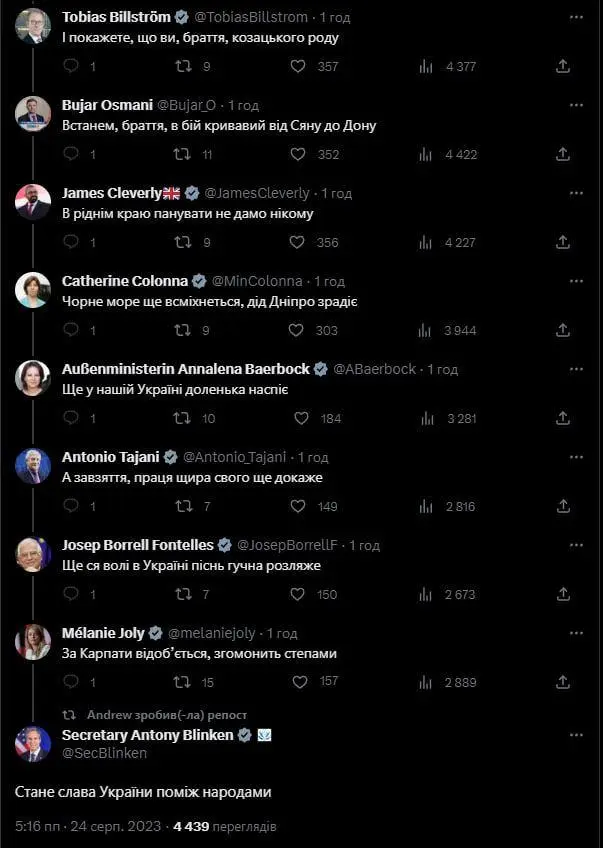The width and height of the screenshot is (603, 848).
Task: Share Bujar Osmani's tweet
Action: pos(563,154)
